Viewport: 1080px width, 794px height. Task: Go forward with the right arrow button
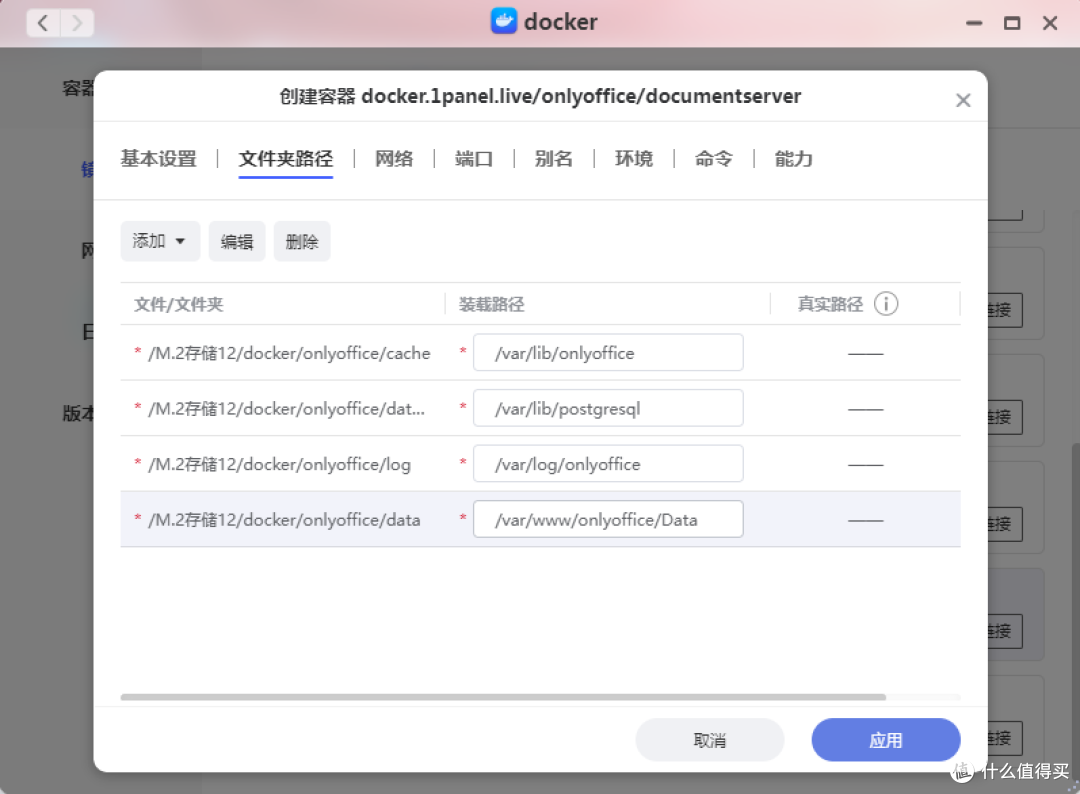pyautogui.click(x=77, y=23)
